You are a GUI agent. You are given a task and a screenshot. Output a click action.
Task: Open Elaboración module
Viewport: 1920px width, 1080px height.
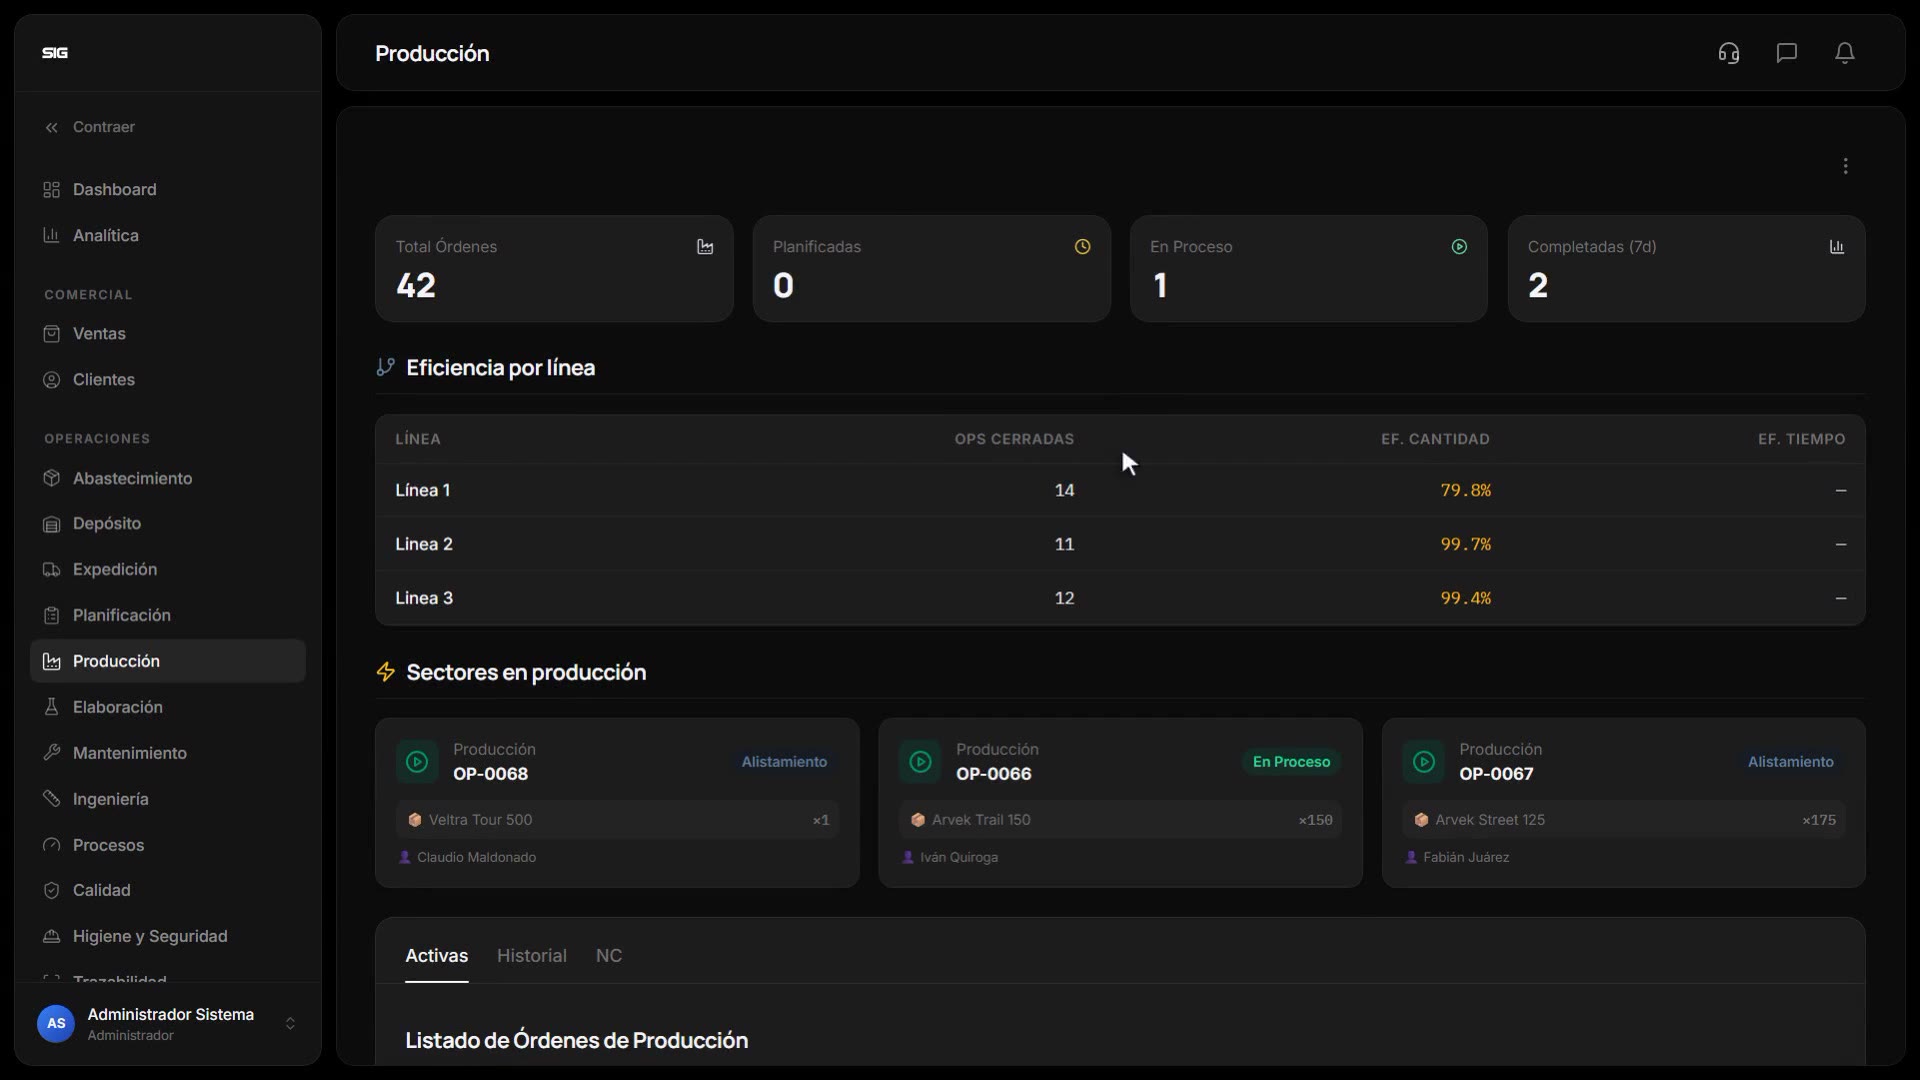(168, 707)
